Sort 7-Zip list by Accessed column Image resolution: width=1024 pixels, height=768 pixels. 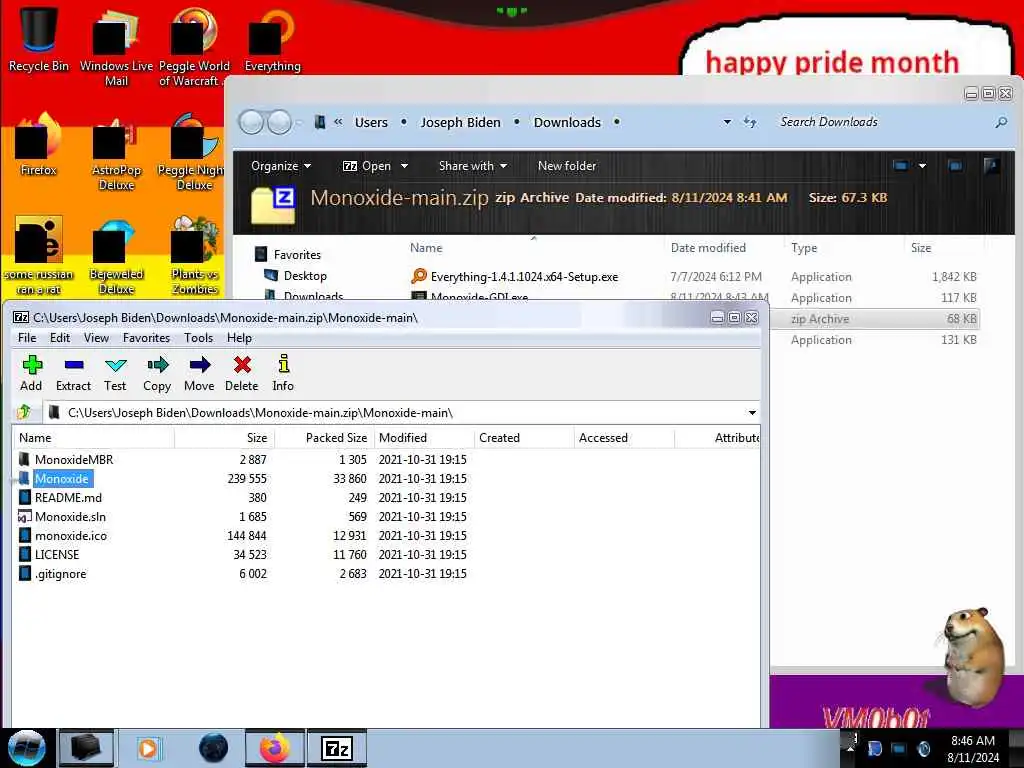(624, 438)
